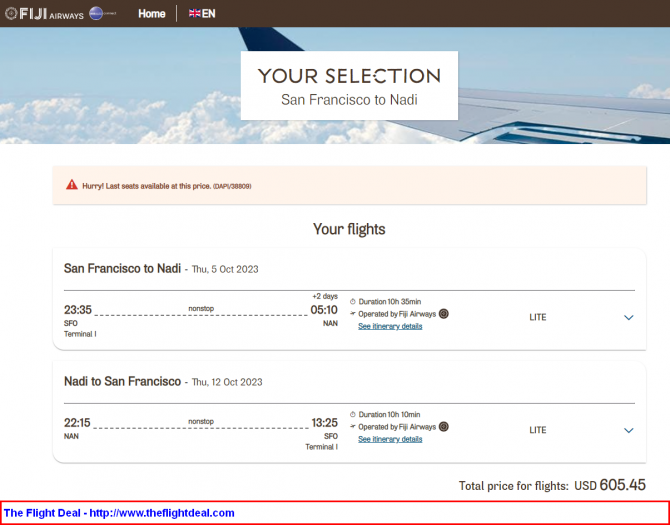Click the departure time 22:15
Image resolution: width=670 pixels, height=525 pixels.
[77, 422]
